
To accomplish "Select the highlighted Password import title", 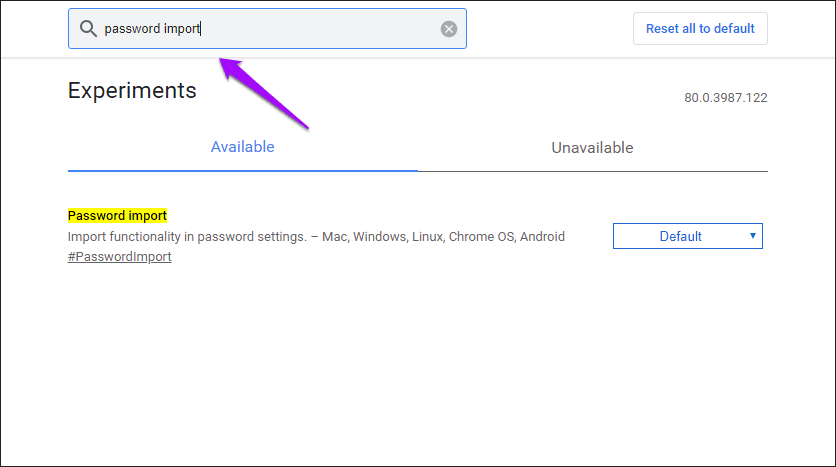I will [117, 216].
